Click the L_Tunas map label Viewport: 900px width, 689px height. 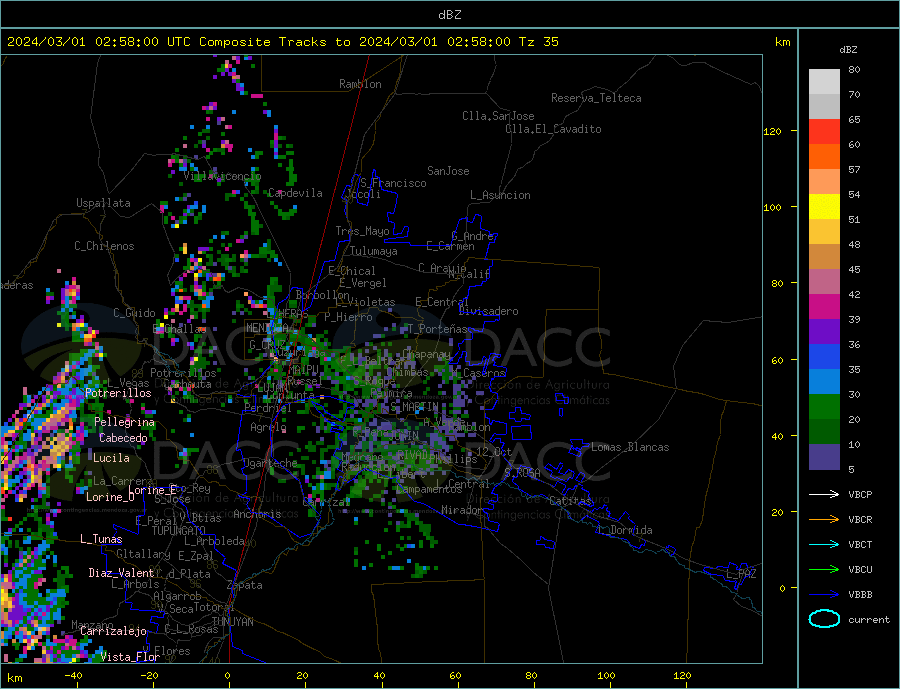pyautogui.click(x=101, y=539)
